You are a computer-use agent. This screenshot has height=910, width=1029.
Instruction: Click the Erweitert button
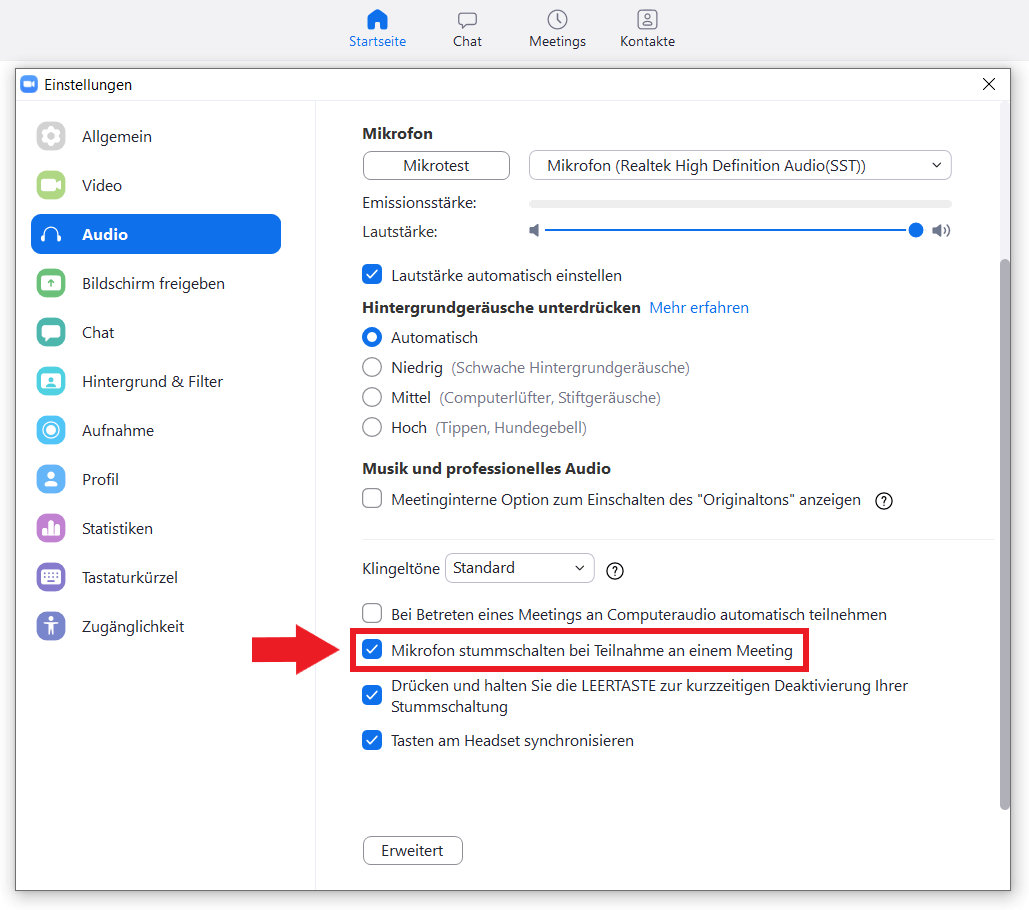413,850
